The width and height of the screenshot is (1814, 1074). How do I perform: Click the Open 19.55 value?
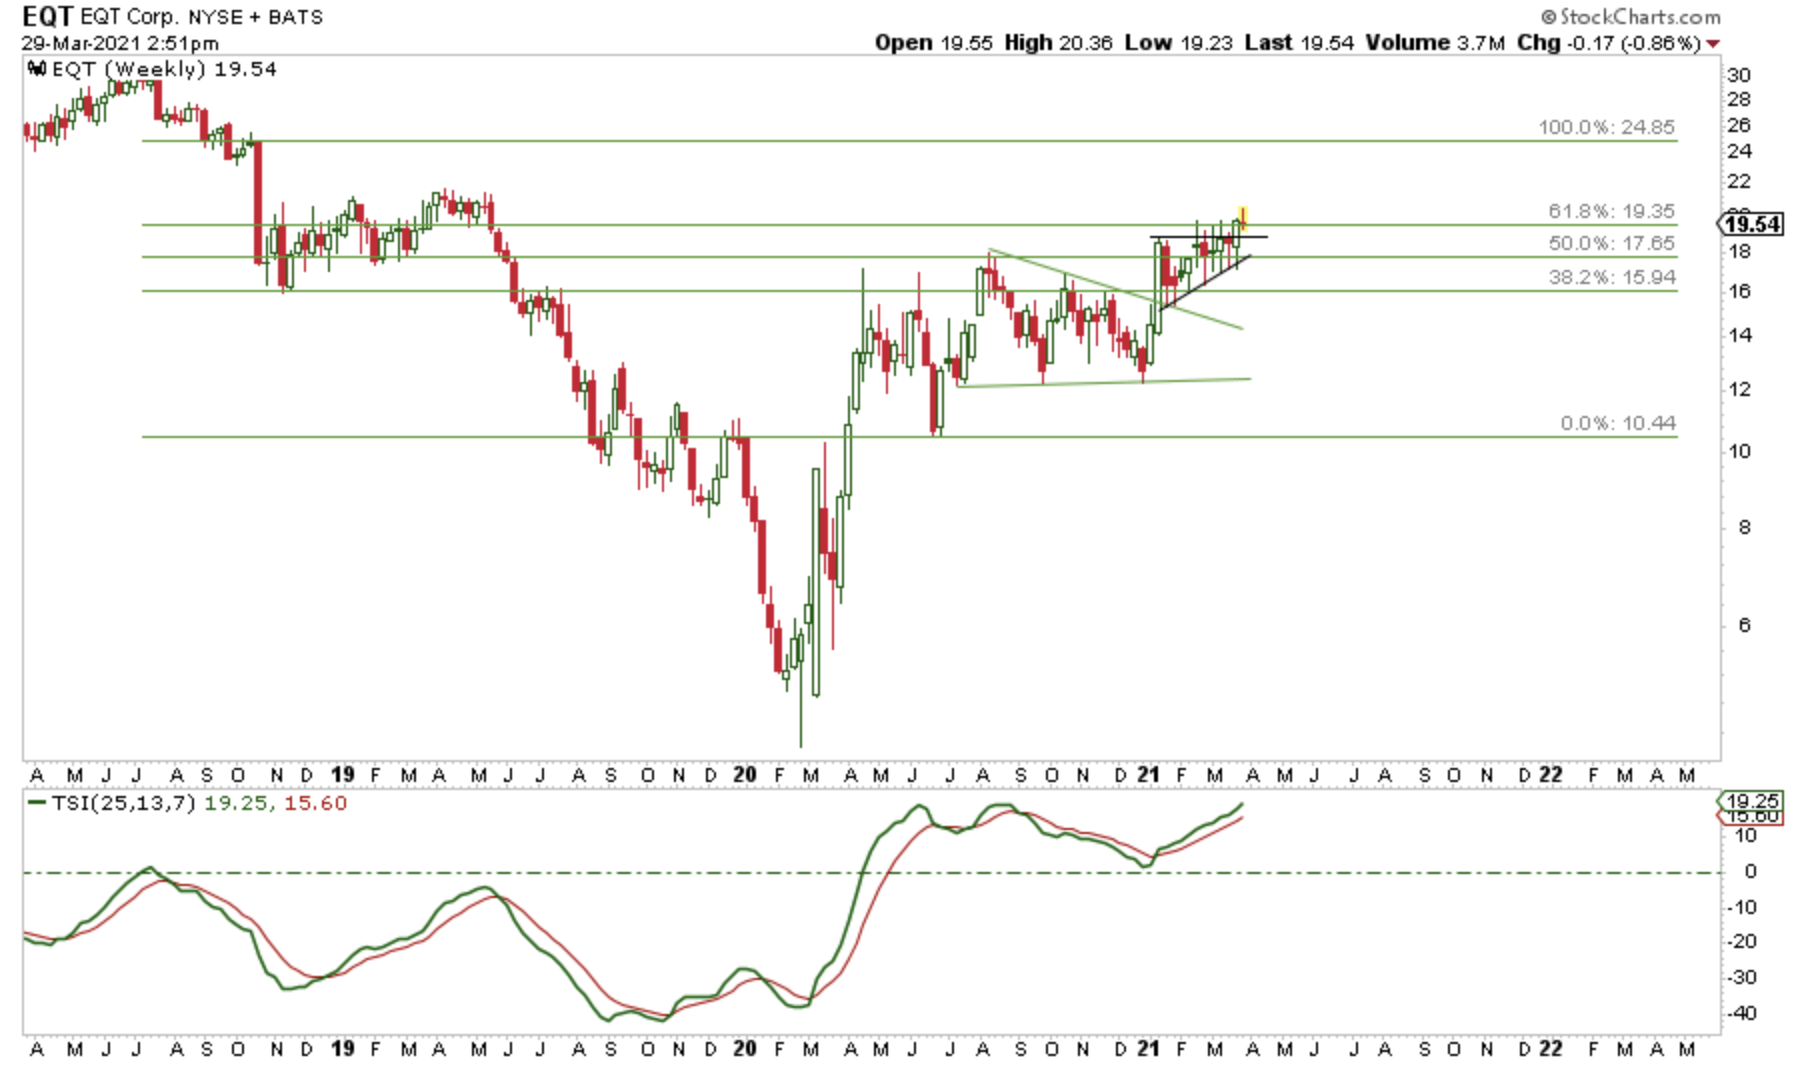(934, 43)
